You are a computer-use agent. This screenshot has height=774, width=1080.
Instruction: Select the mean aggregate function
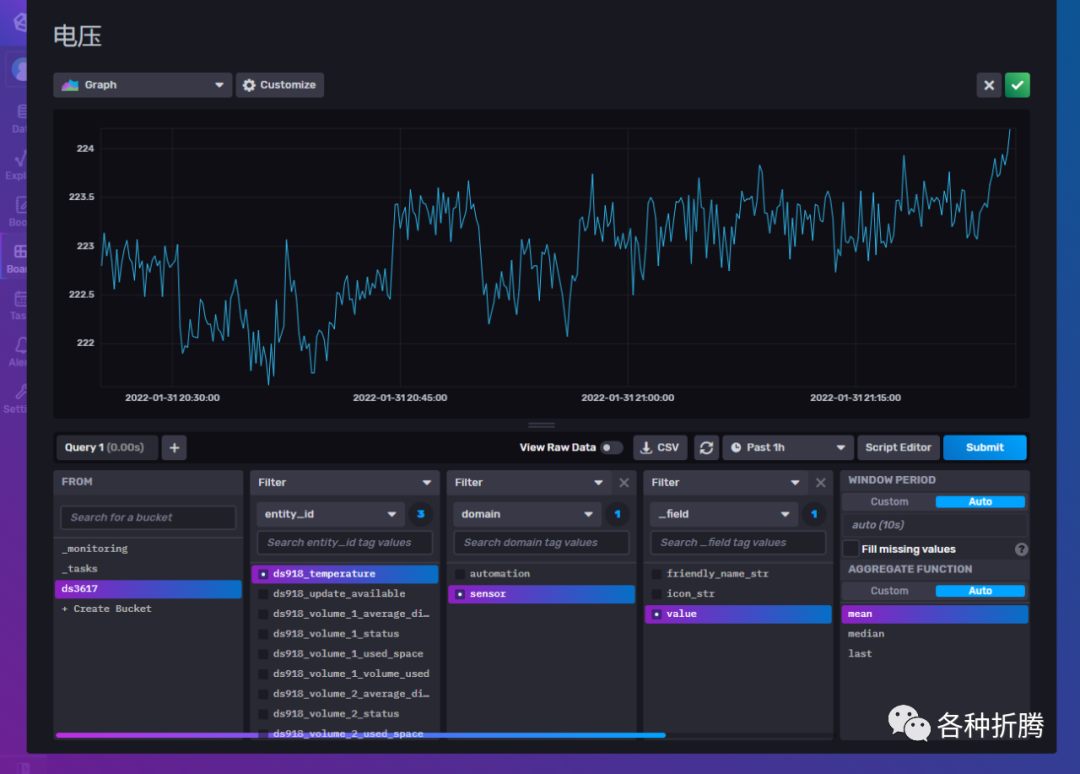click(935, 614)
